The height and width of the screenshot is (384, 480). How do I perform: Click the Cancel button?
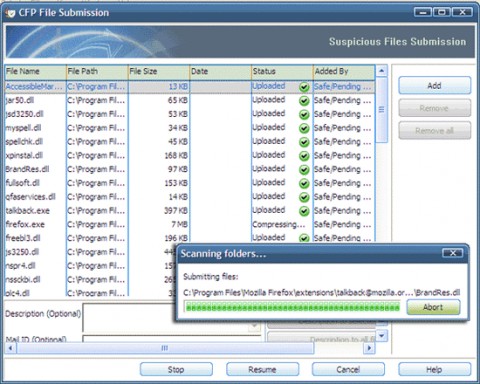[x=348, y=369]
